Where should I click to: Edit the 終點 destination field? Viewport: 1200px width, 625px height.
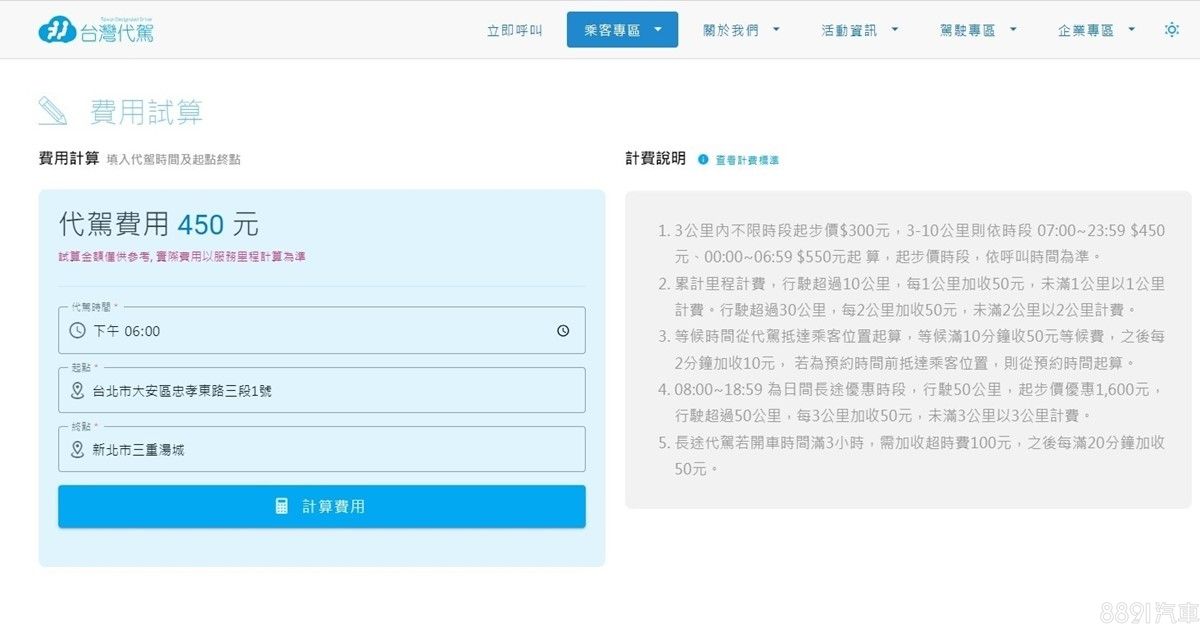click(330, 450)
